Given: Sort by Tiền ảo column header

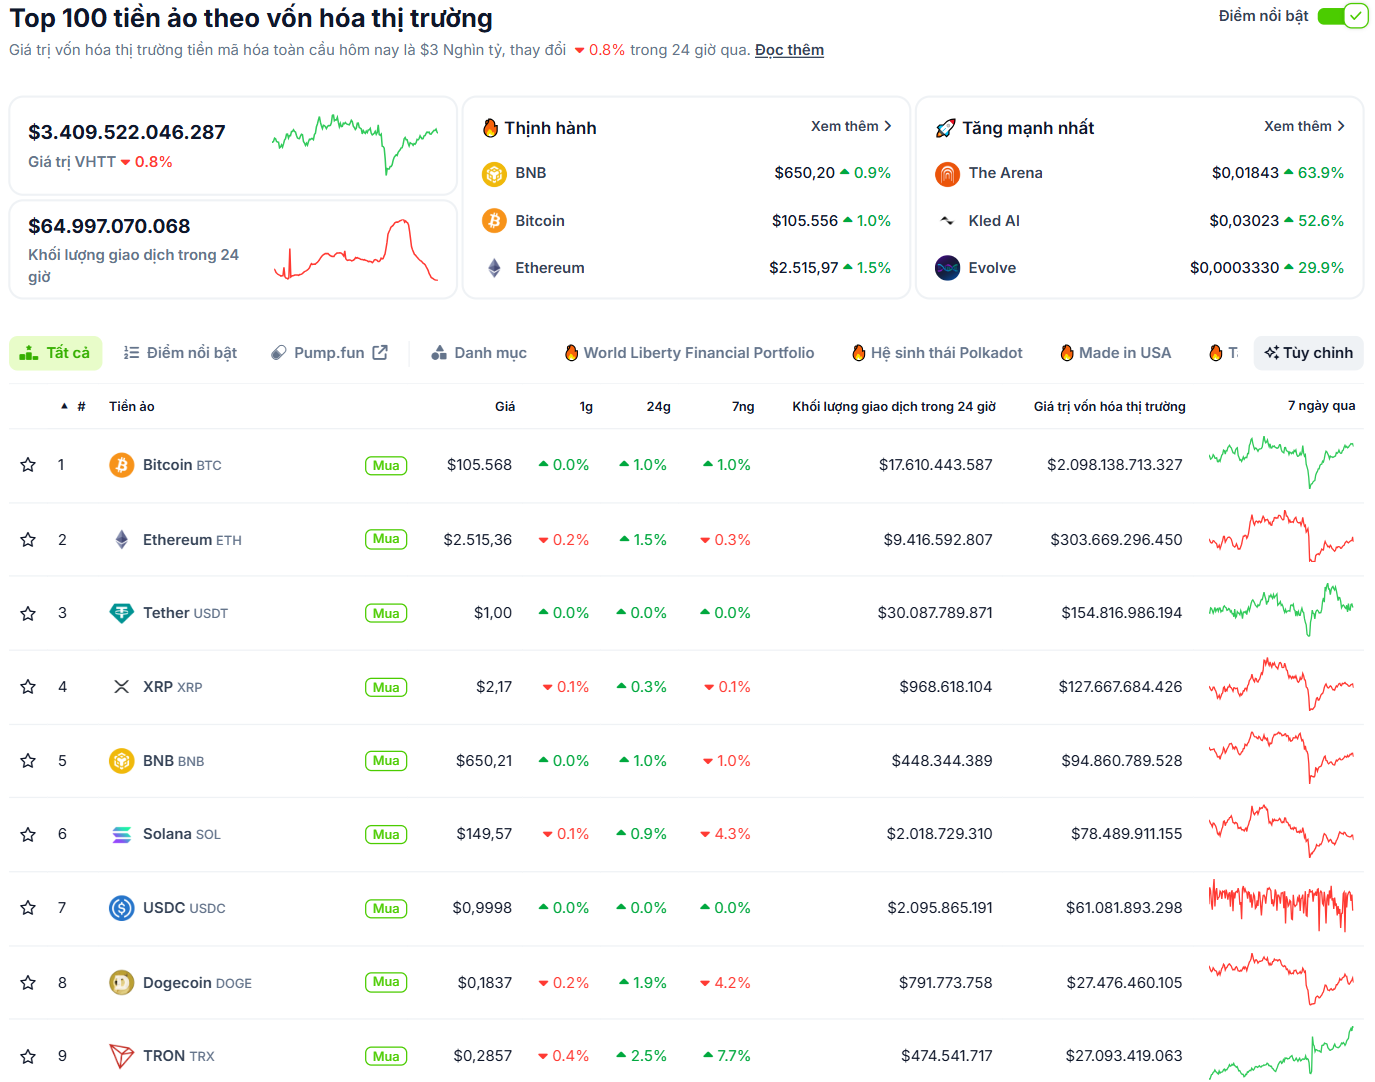Looking at the screenshot, I should 132,406.
